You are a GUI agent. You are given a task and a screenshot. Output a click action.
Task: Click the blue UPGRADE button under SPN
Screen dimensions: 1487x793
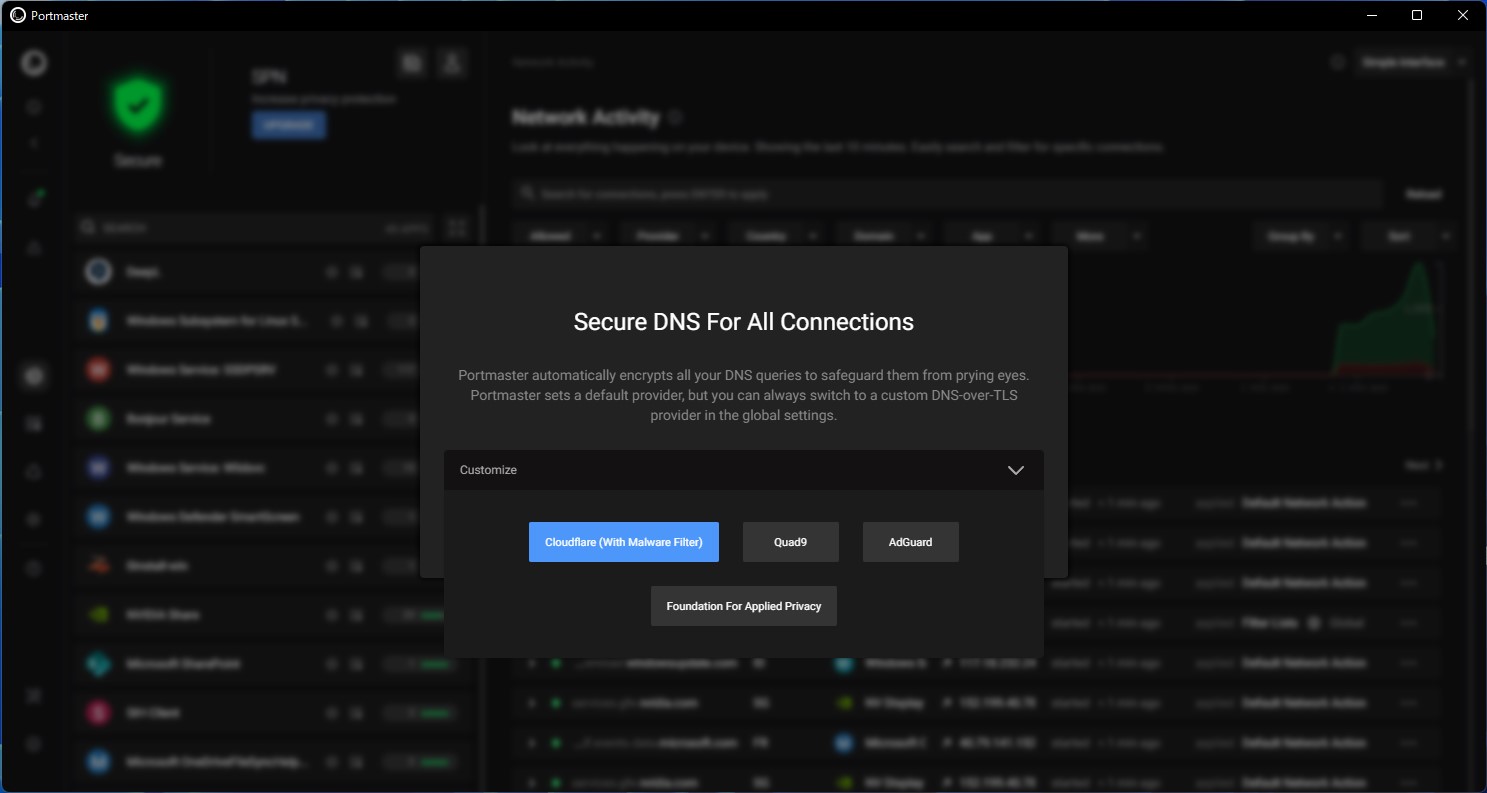288,124
